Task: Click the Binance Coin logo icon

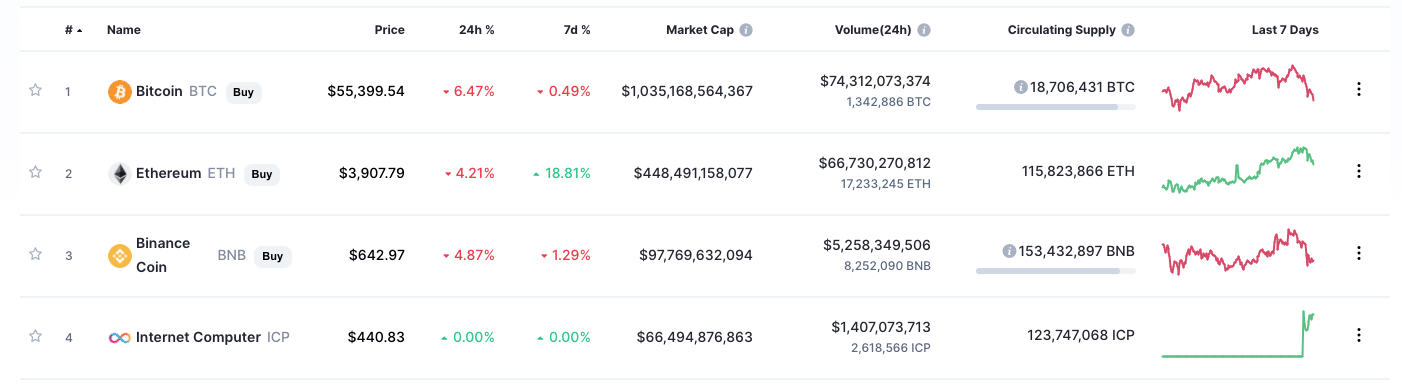Action: pos(119,256)
